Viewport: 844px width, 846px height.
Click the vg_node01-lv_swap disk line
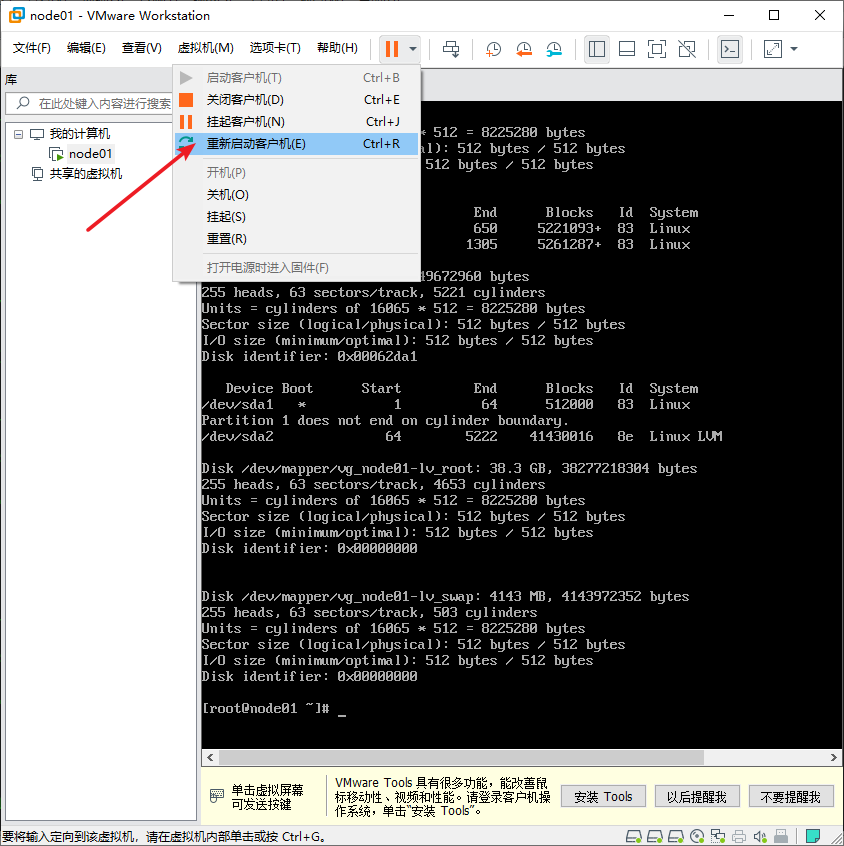pos(445,596)
